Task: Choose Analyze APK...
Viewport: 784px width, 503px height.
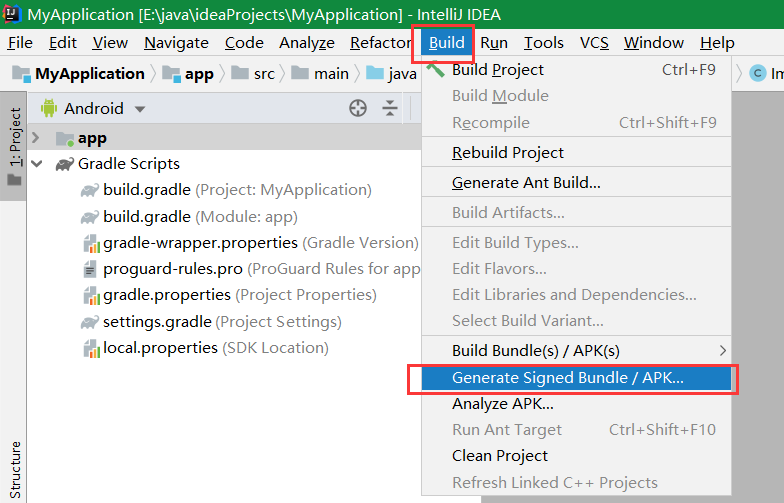Action: coord(576,404)
